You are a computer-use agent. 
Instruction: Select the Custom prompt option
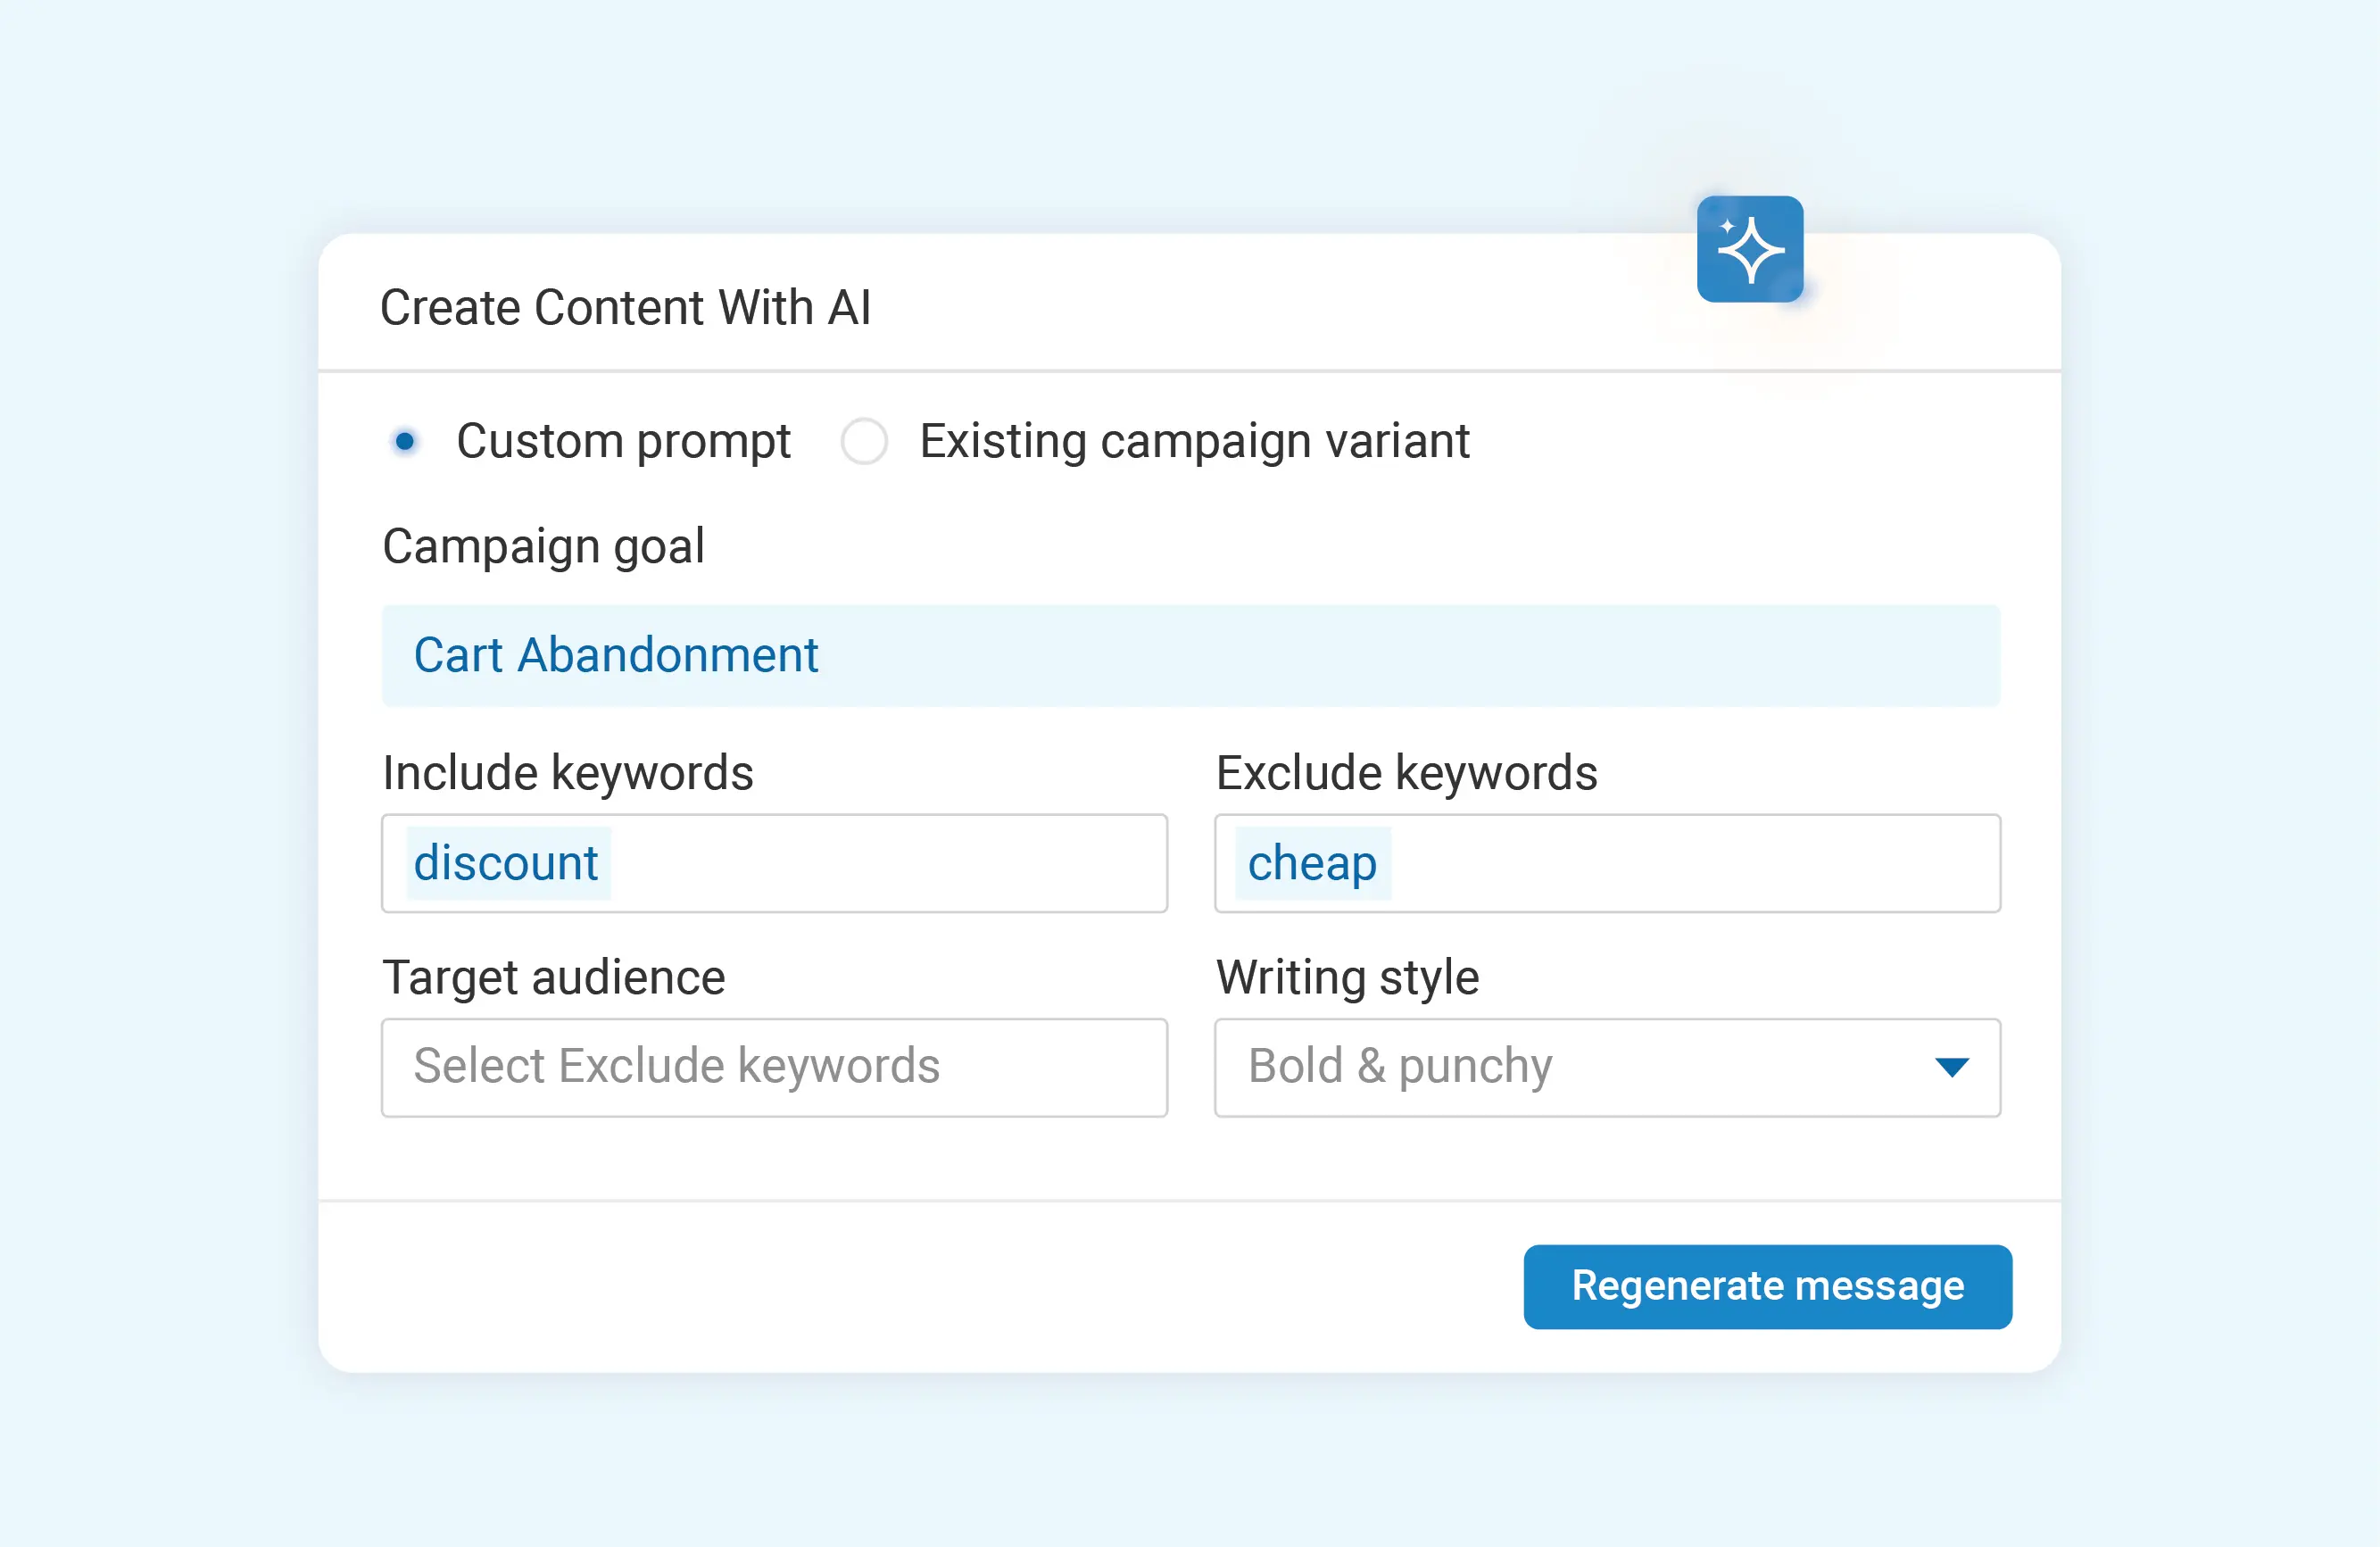[x=404, y=440]
